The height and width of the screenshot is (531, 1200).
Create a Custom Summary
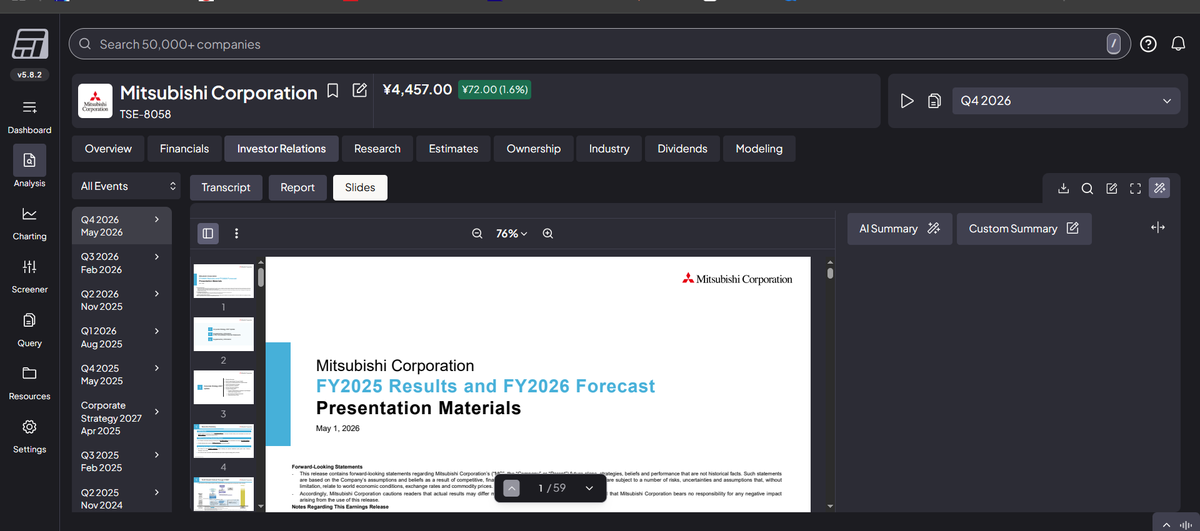pyautogui.click(x=1023, y=229)
